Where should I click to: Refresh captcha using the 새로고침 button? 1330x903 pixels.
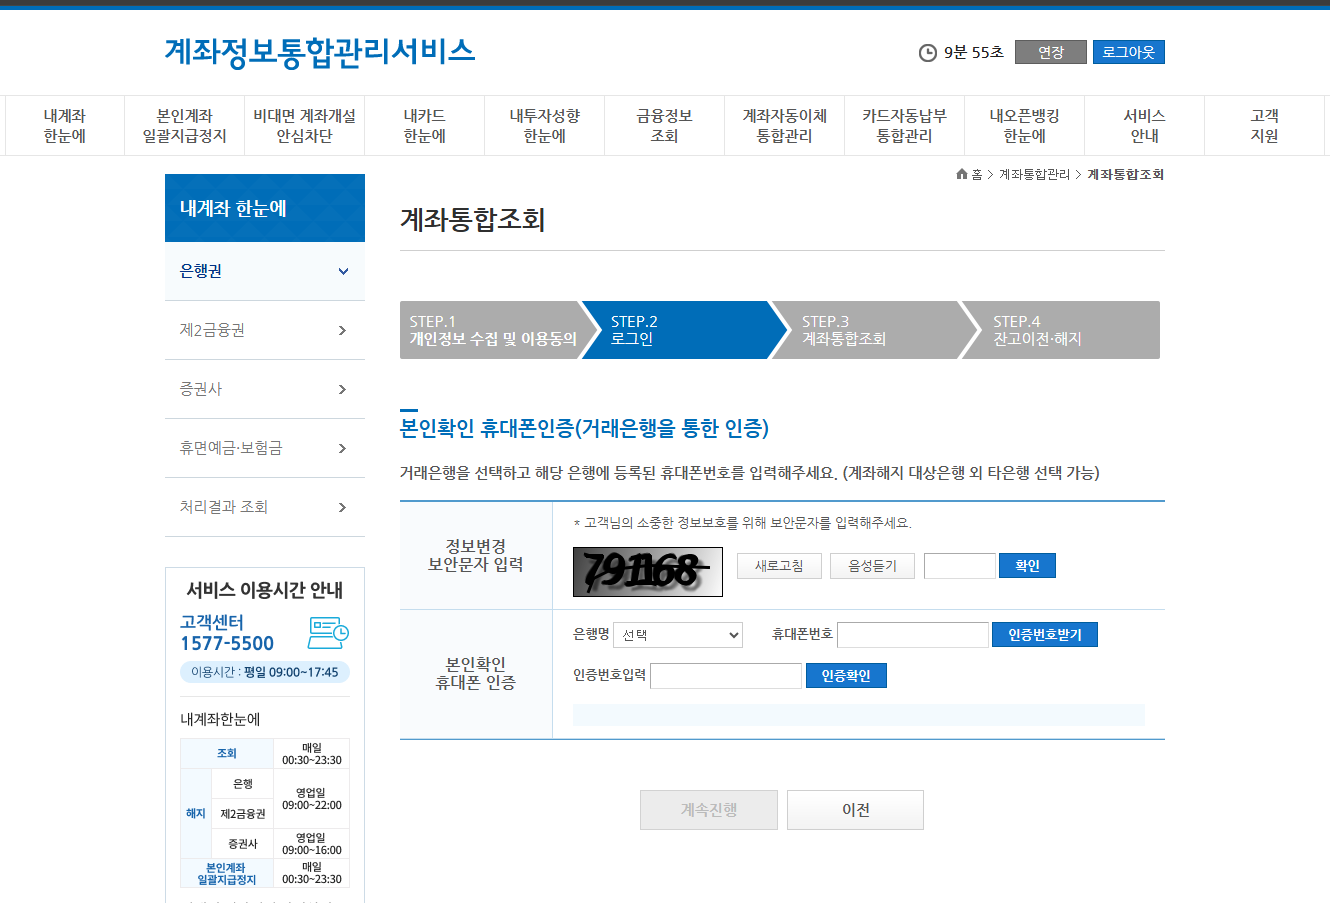[x=779, y=565]
